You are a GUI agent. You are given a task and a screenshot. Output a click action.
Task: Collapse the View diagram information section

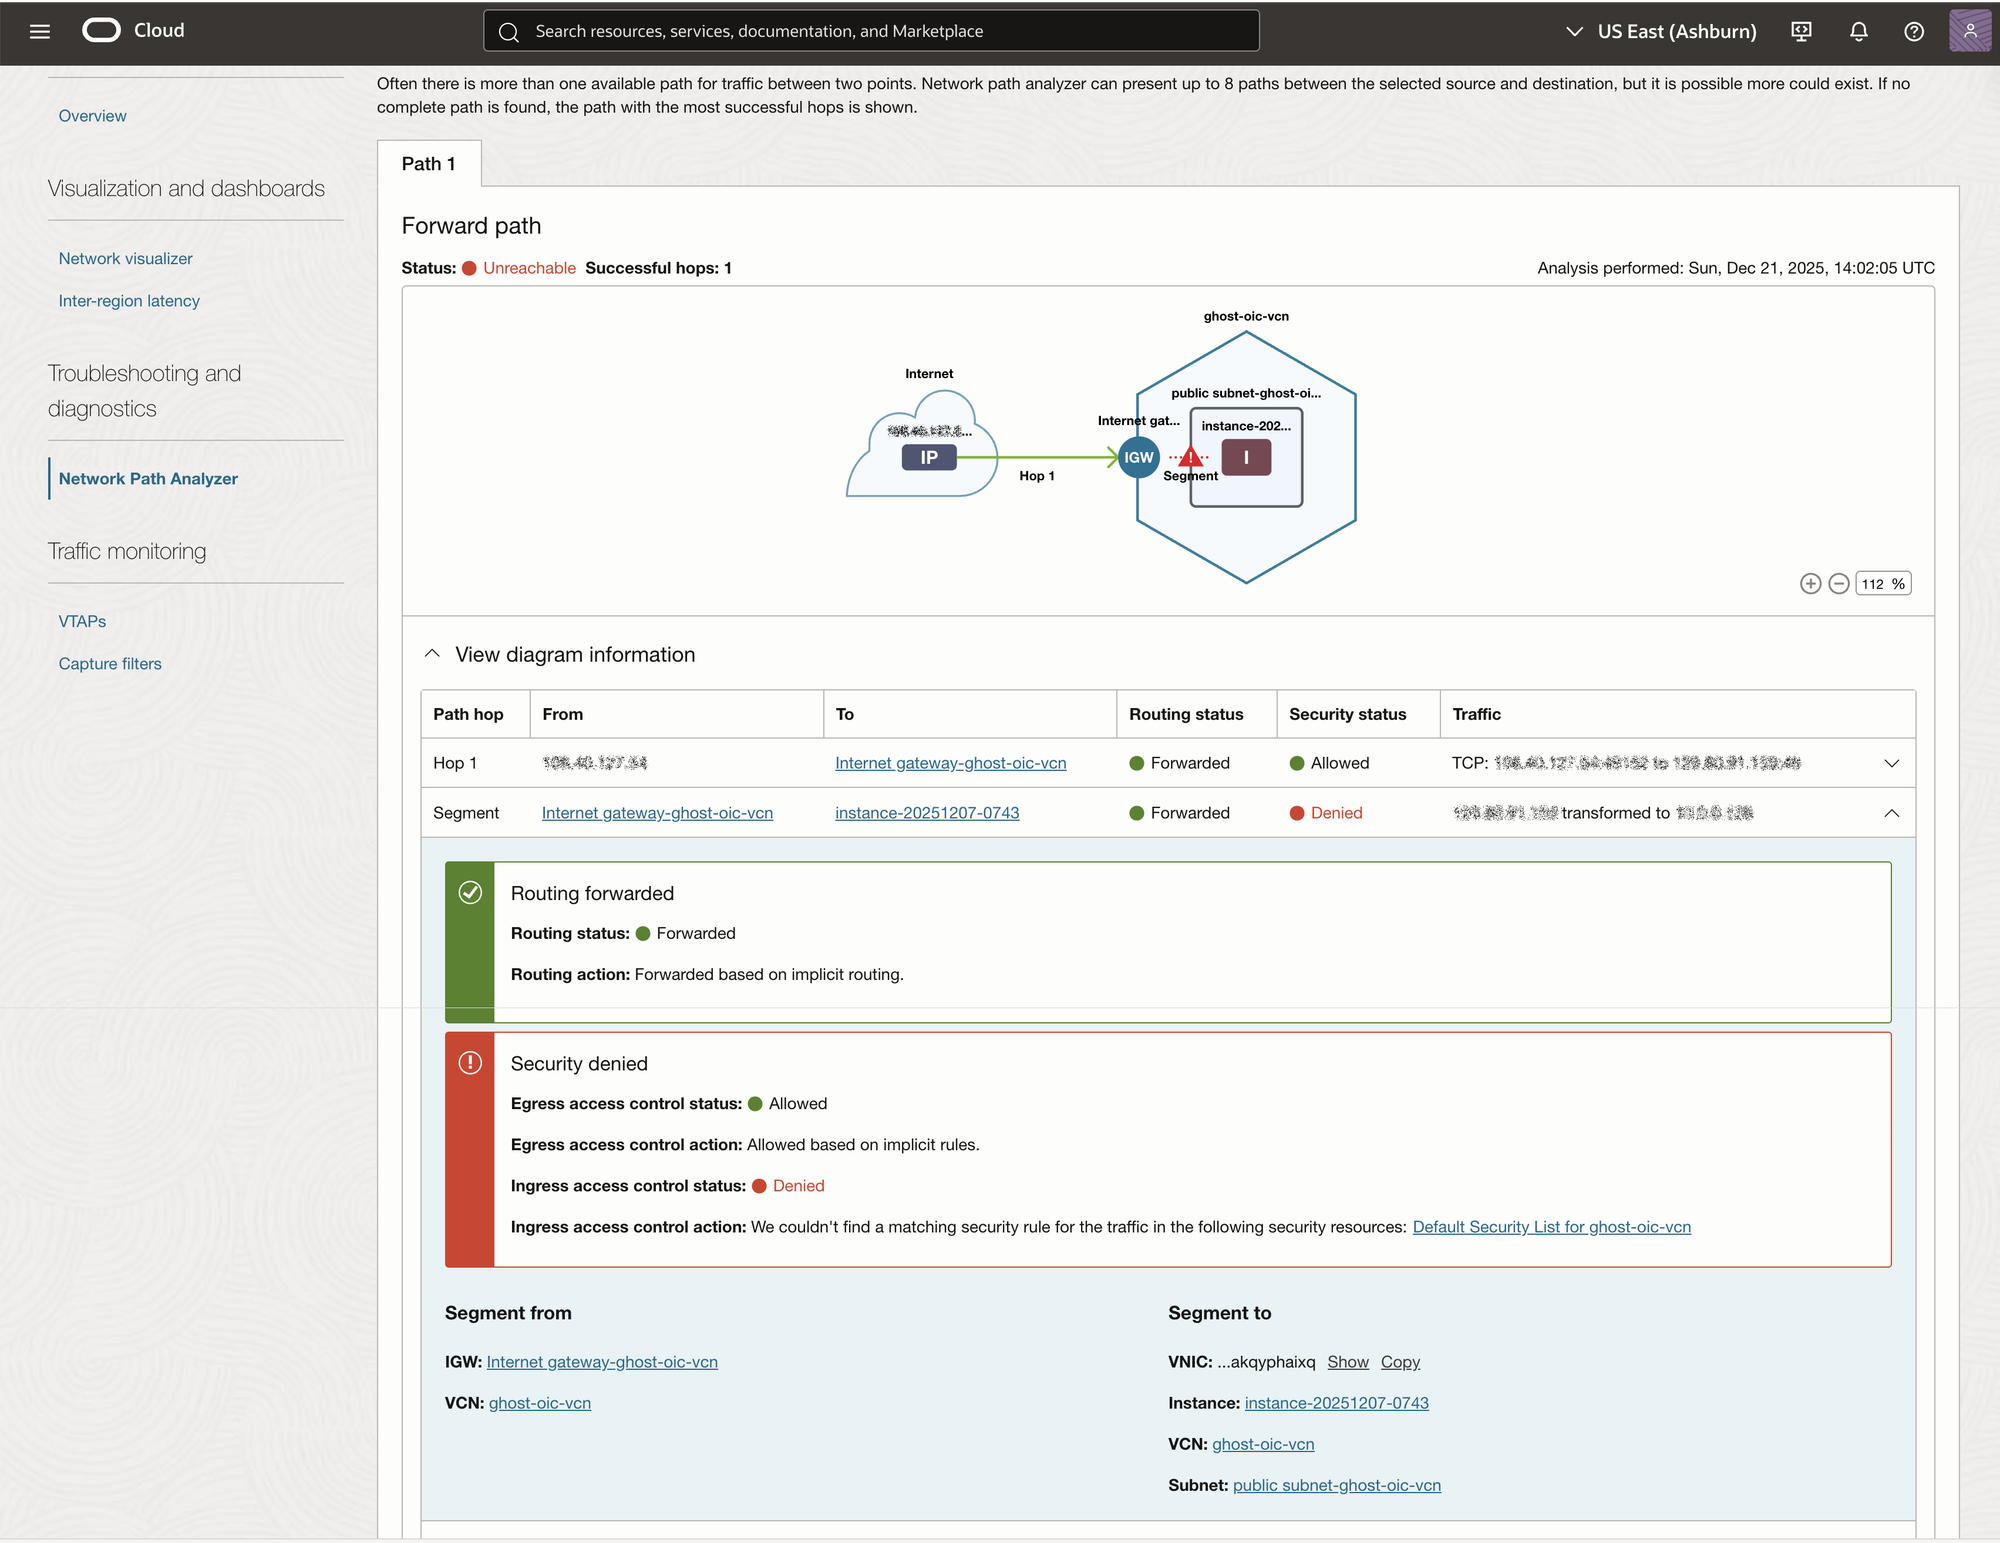coord(432,654)
